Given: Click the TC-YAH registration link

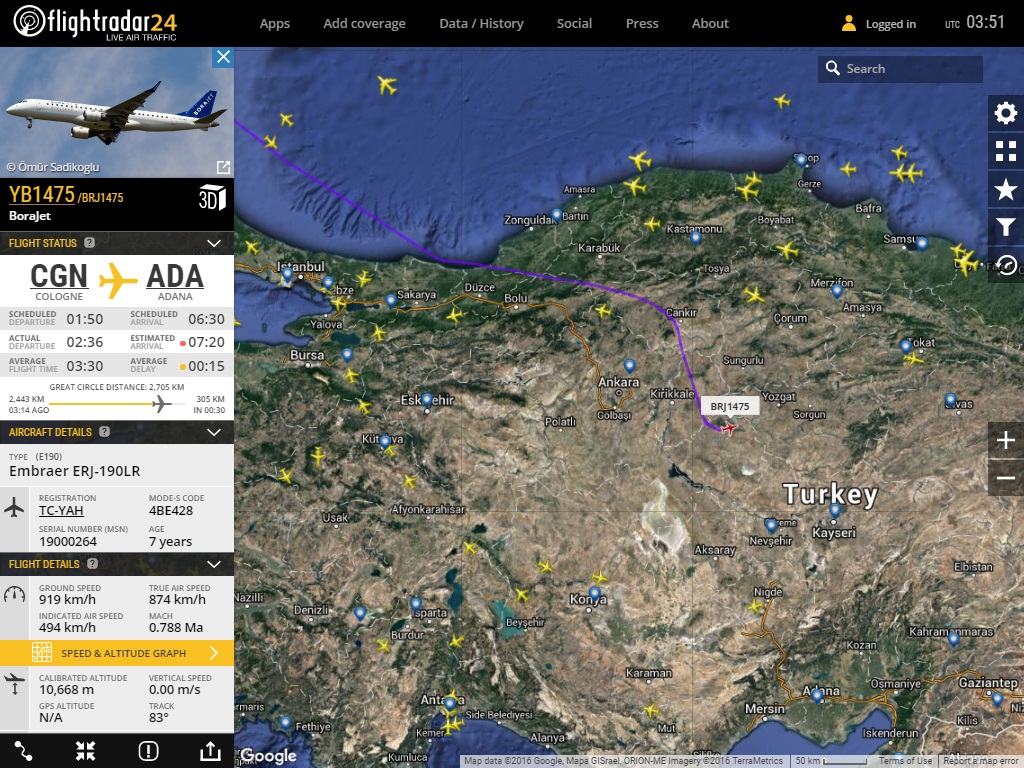Looking at the screenshot, I should click(x=61, y=511).
